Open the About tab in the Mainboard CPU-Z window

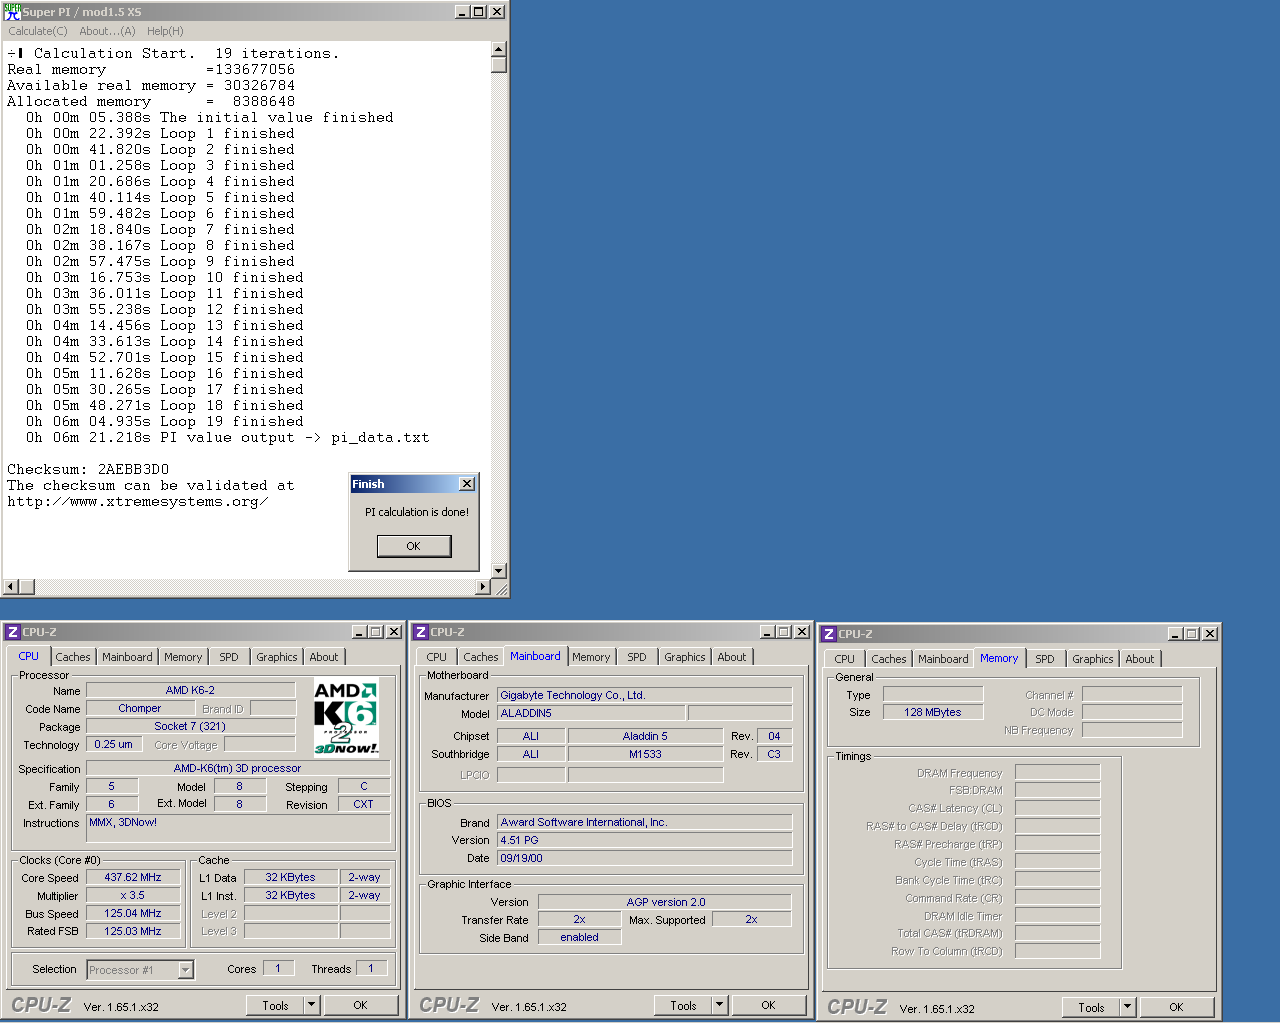point(732,657)
